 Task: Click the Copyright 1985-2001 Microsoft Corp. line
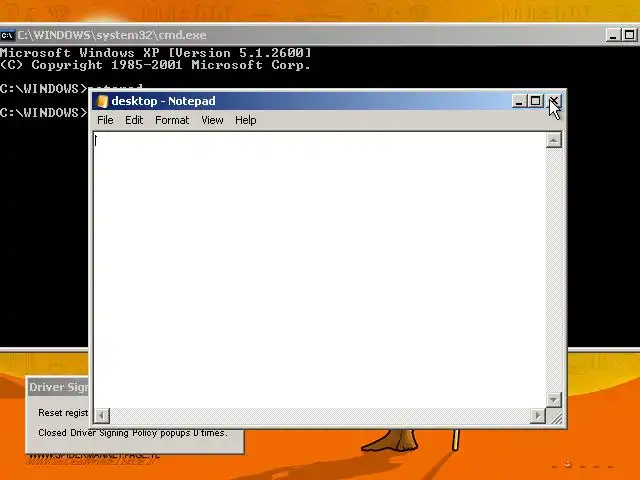tap(155, 65)
